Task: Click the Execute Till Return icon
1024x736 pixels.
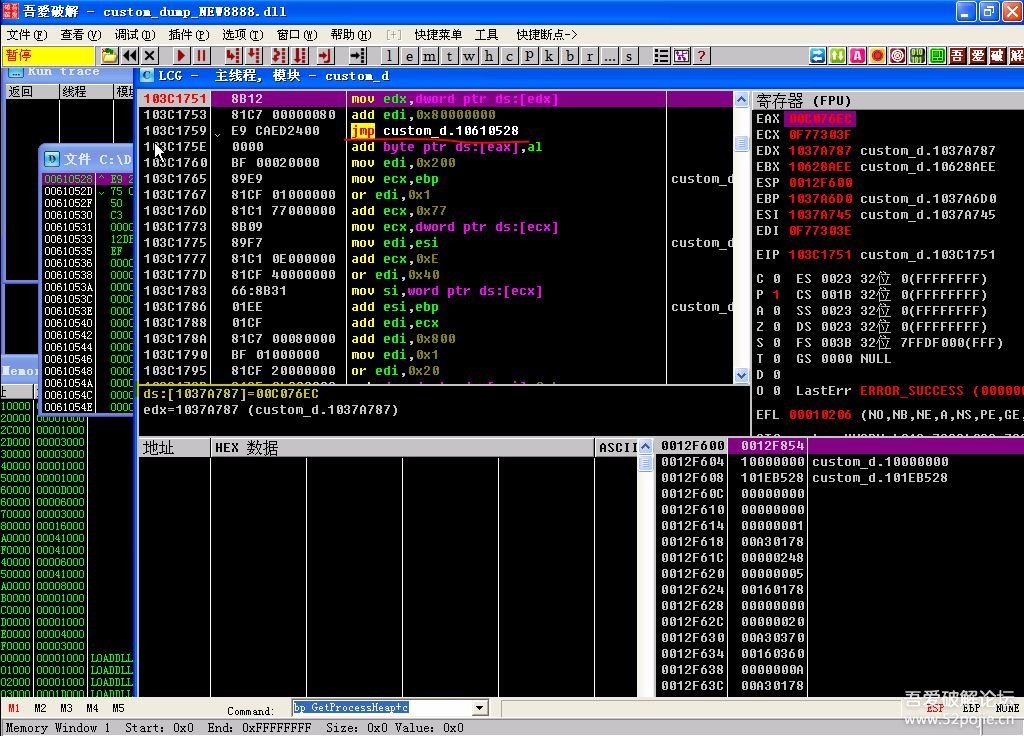Action: point(325,56)
